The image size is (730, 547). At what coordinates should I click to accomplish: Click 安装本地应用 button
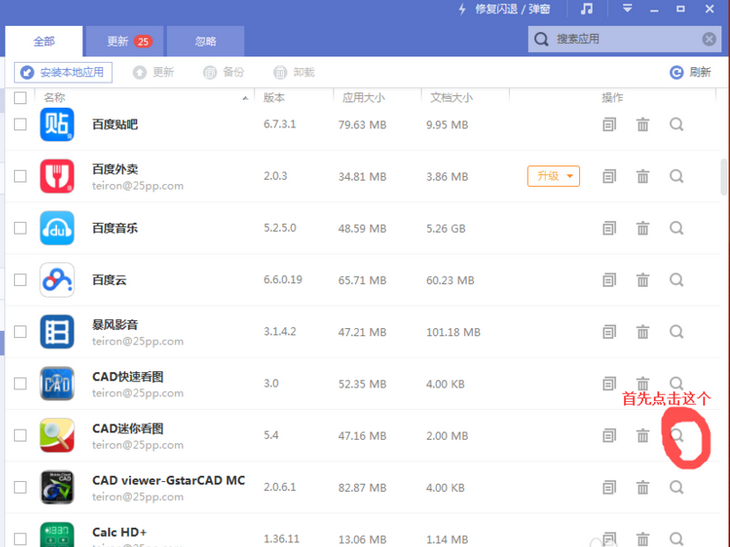tap(63, 72)
